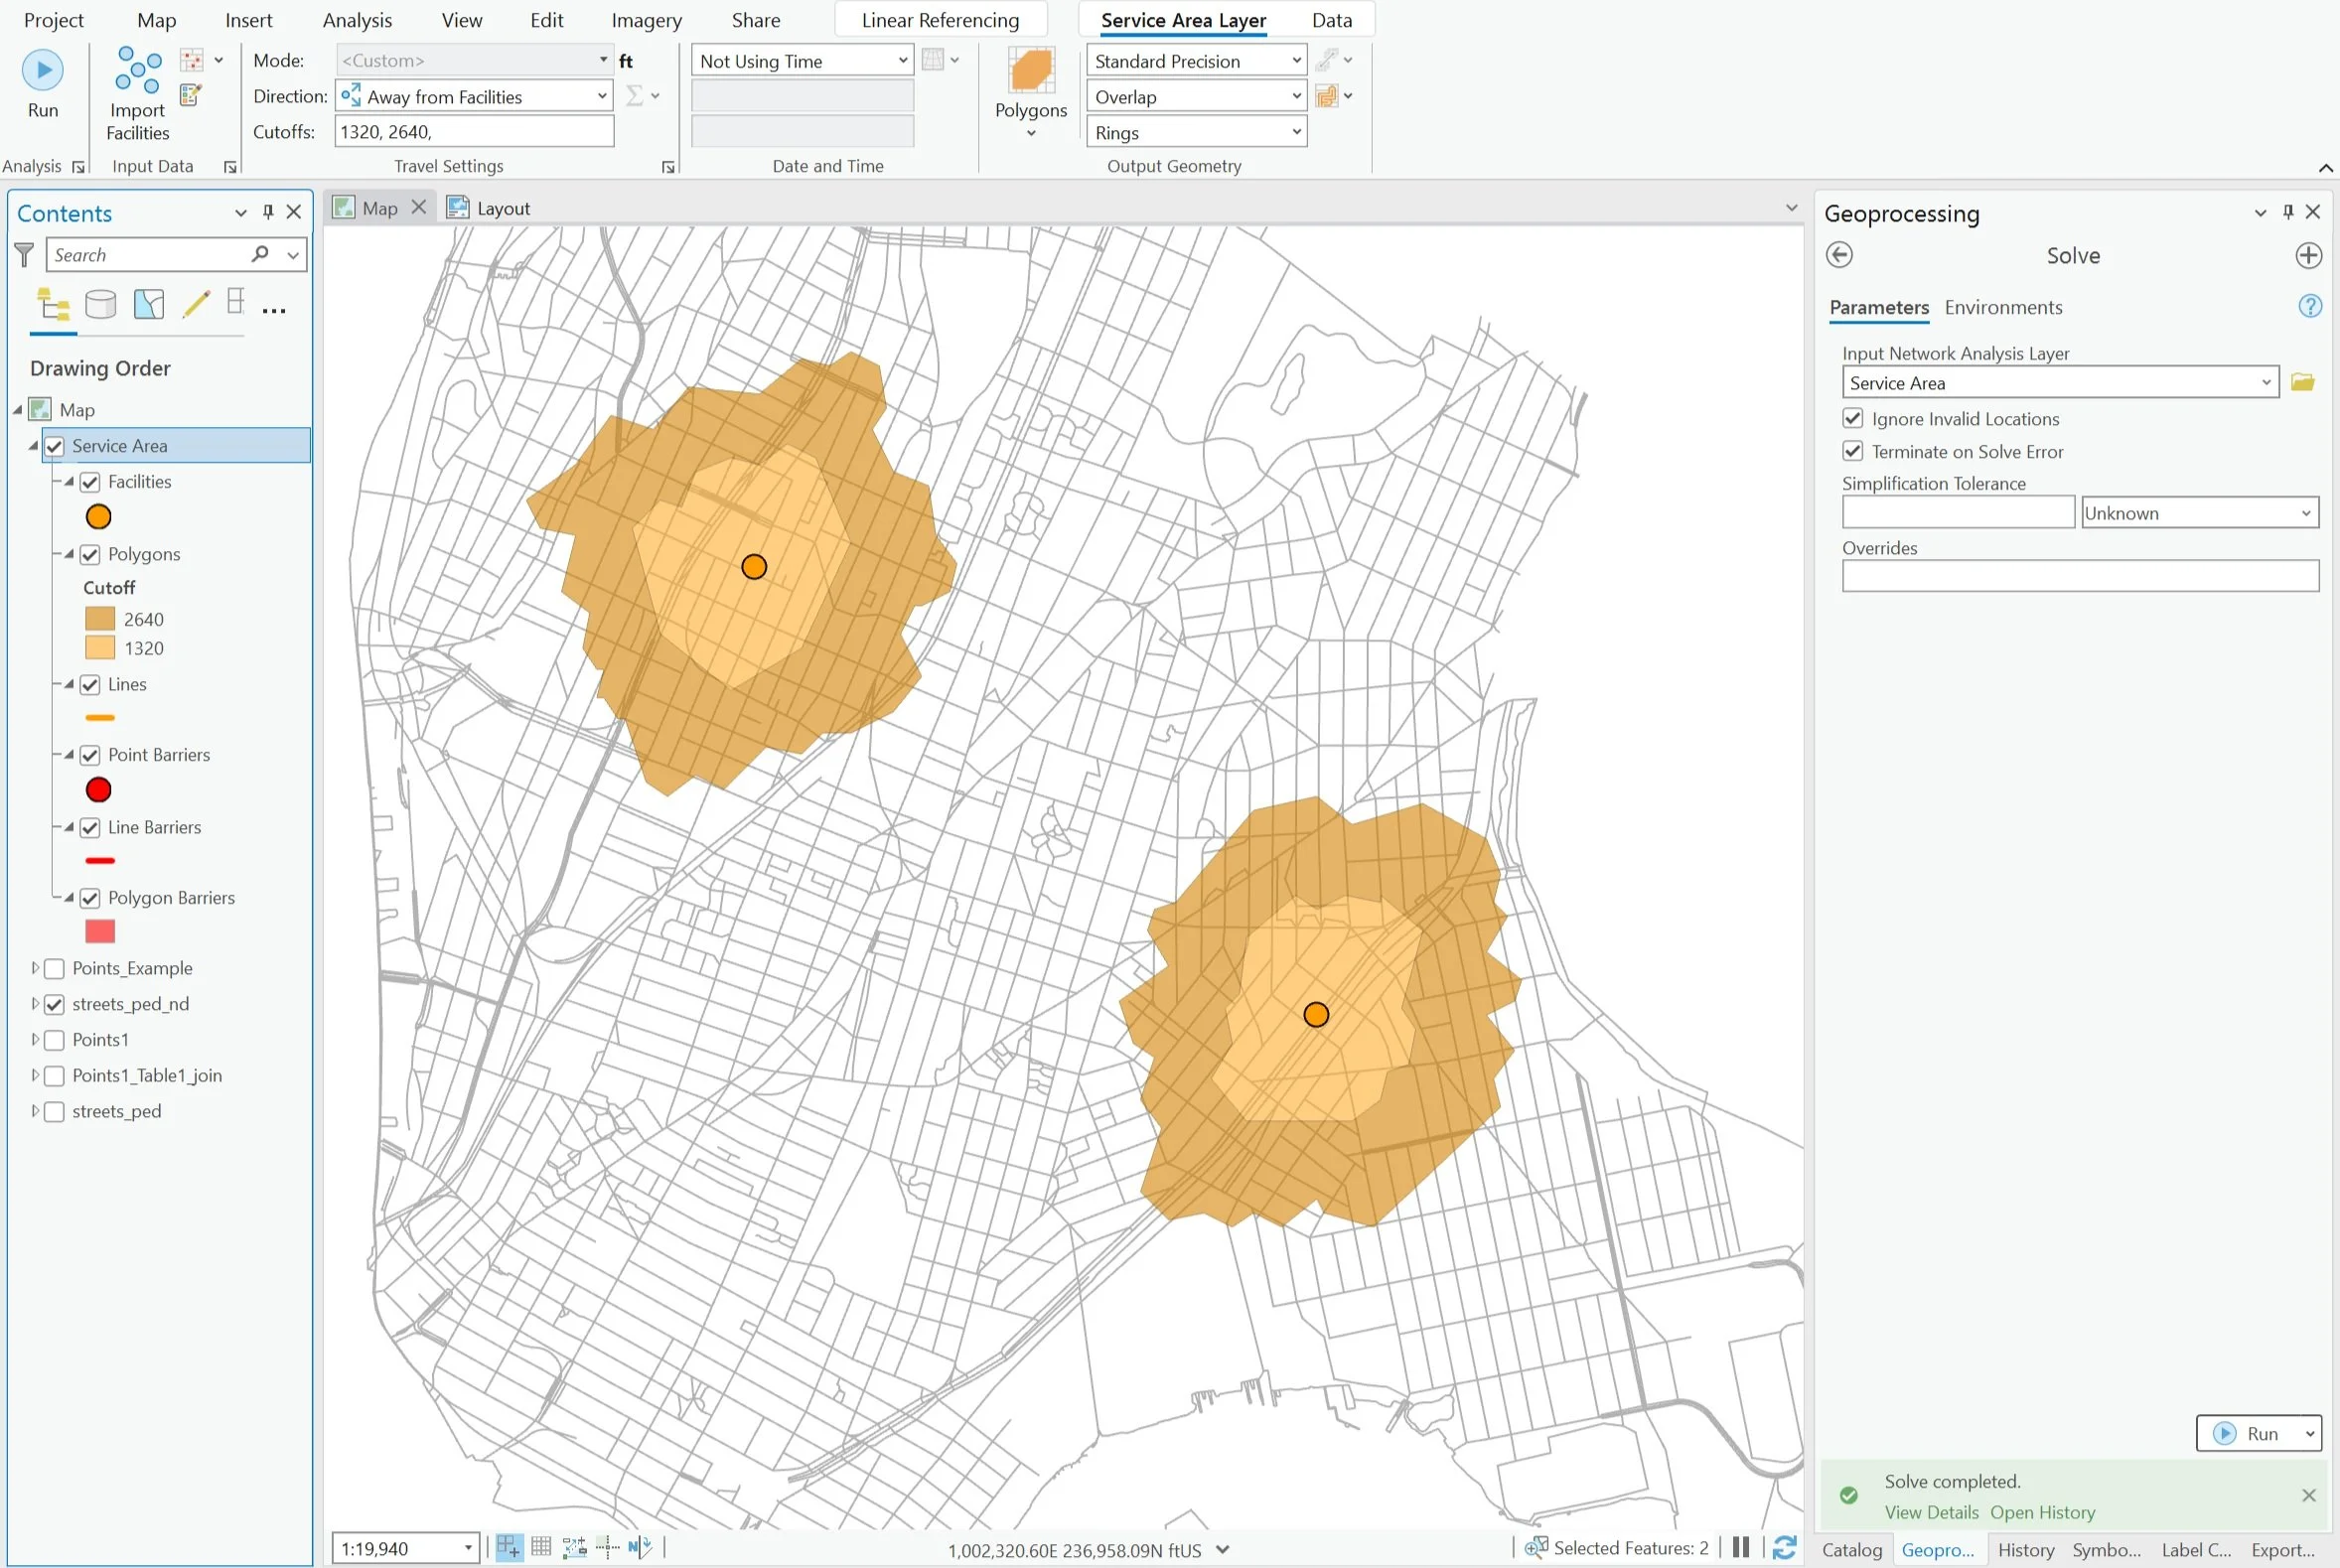The image size is (2340, 1568).
Task: Open the Analysis ribbon tab
Action: coord(357,20)
